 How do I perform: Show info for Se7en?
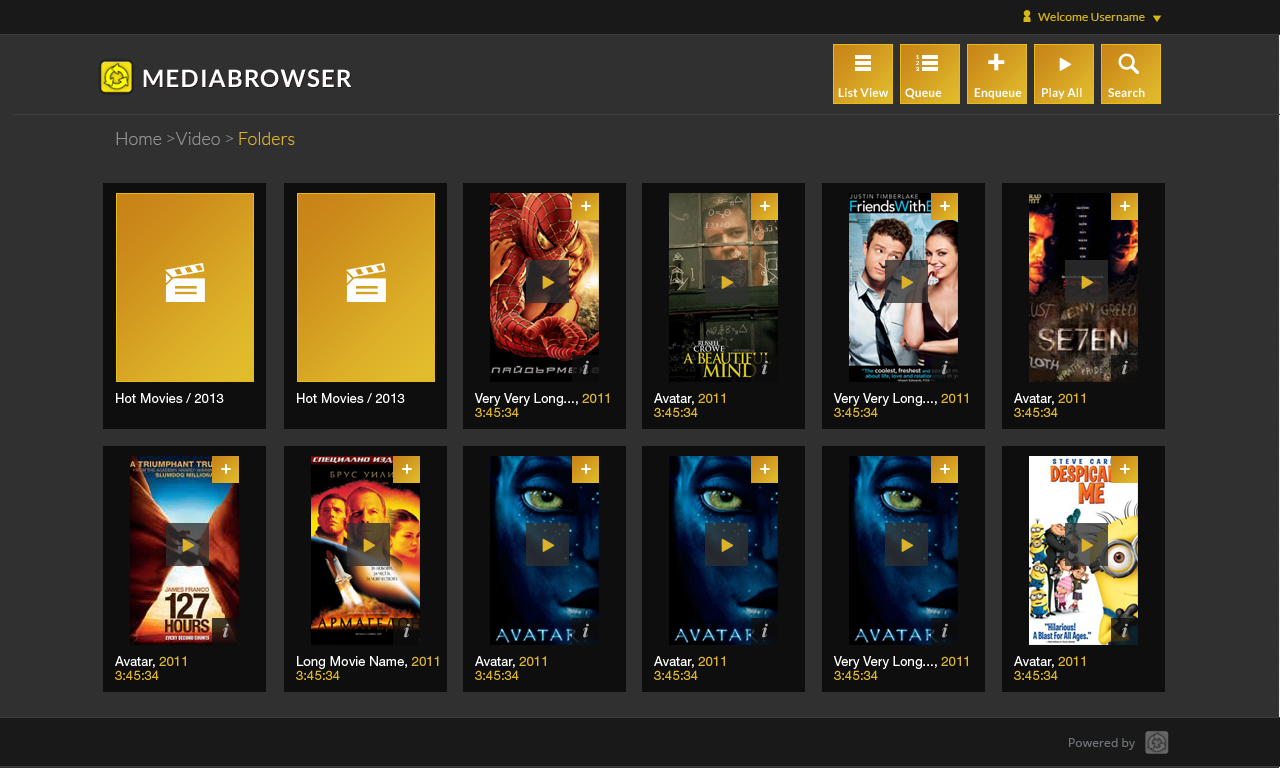1124,368
